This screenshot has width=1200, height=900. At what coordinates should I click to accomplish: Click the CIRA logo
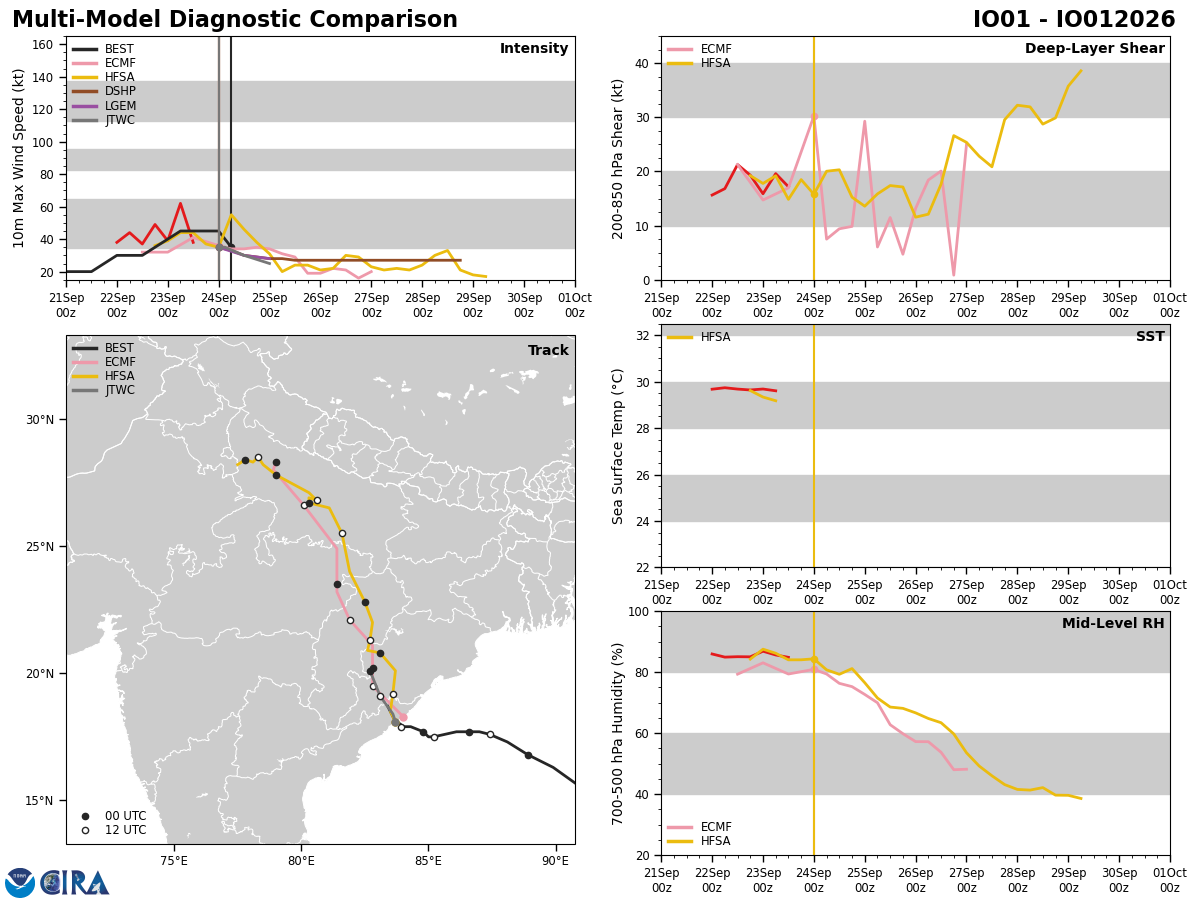coord(75,882)
